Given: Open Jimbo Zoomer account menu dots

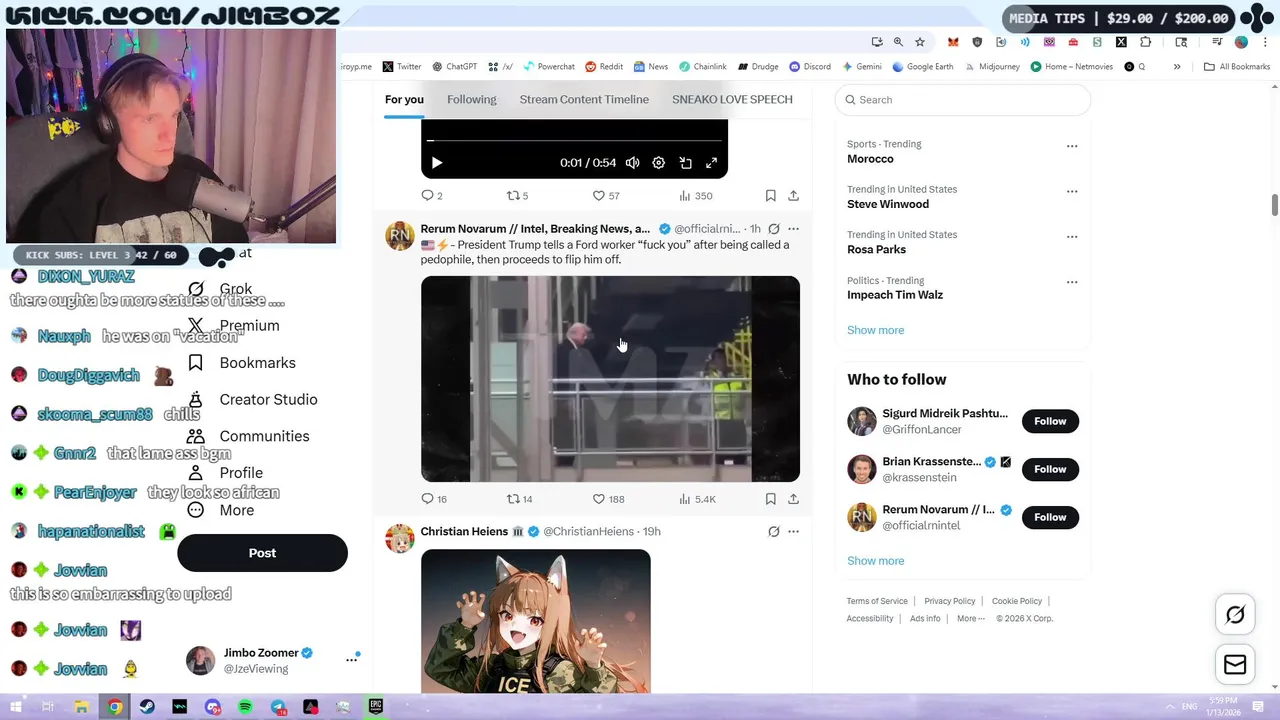Looking at the screenshot, I should (x=351, y=659).
